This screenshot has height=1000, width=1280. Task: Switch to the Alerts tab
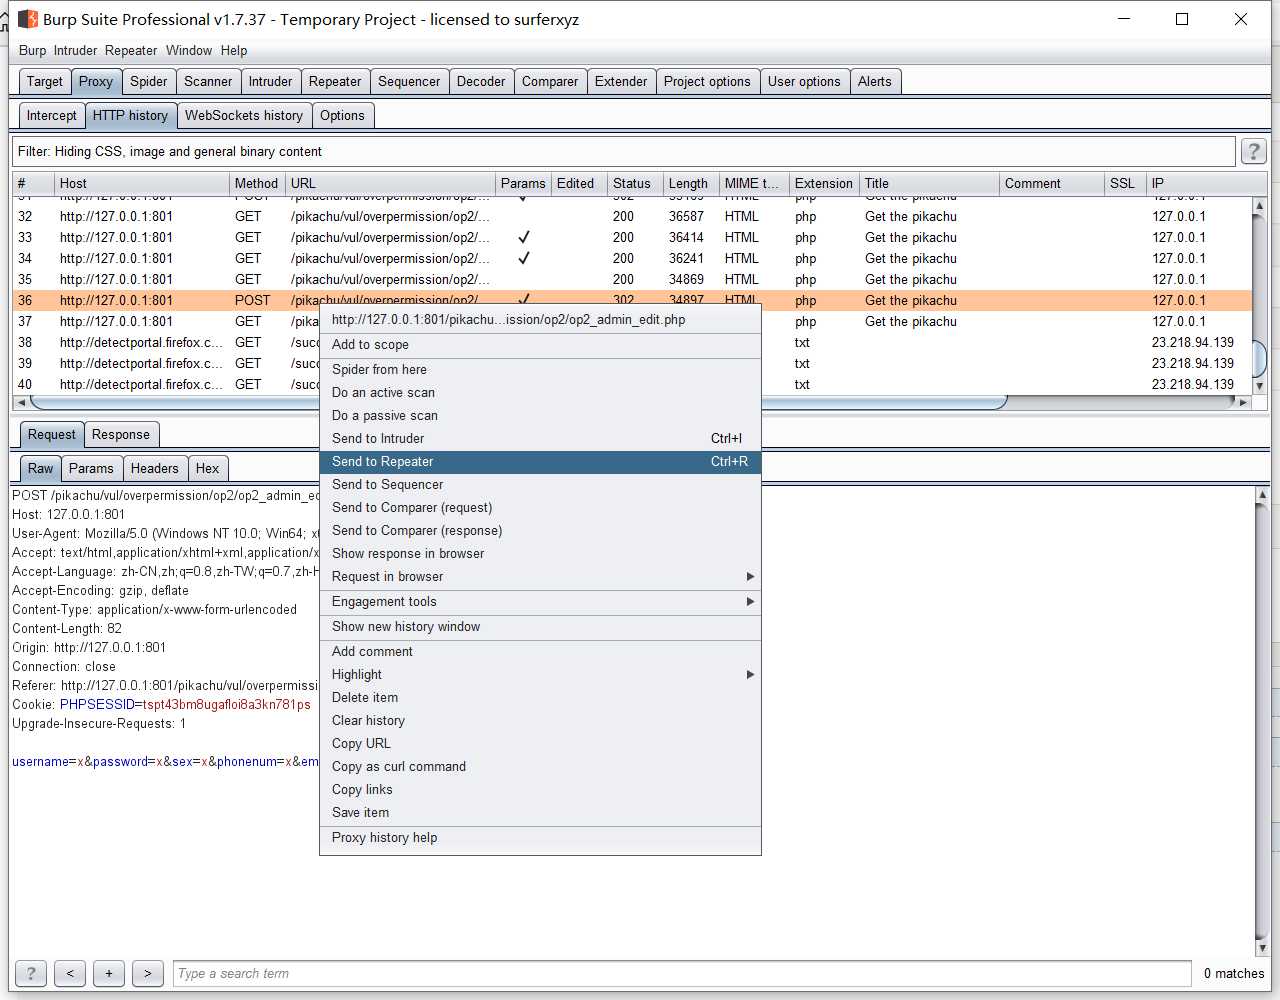point(875,81)
